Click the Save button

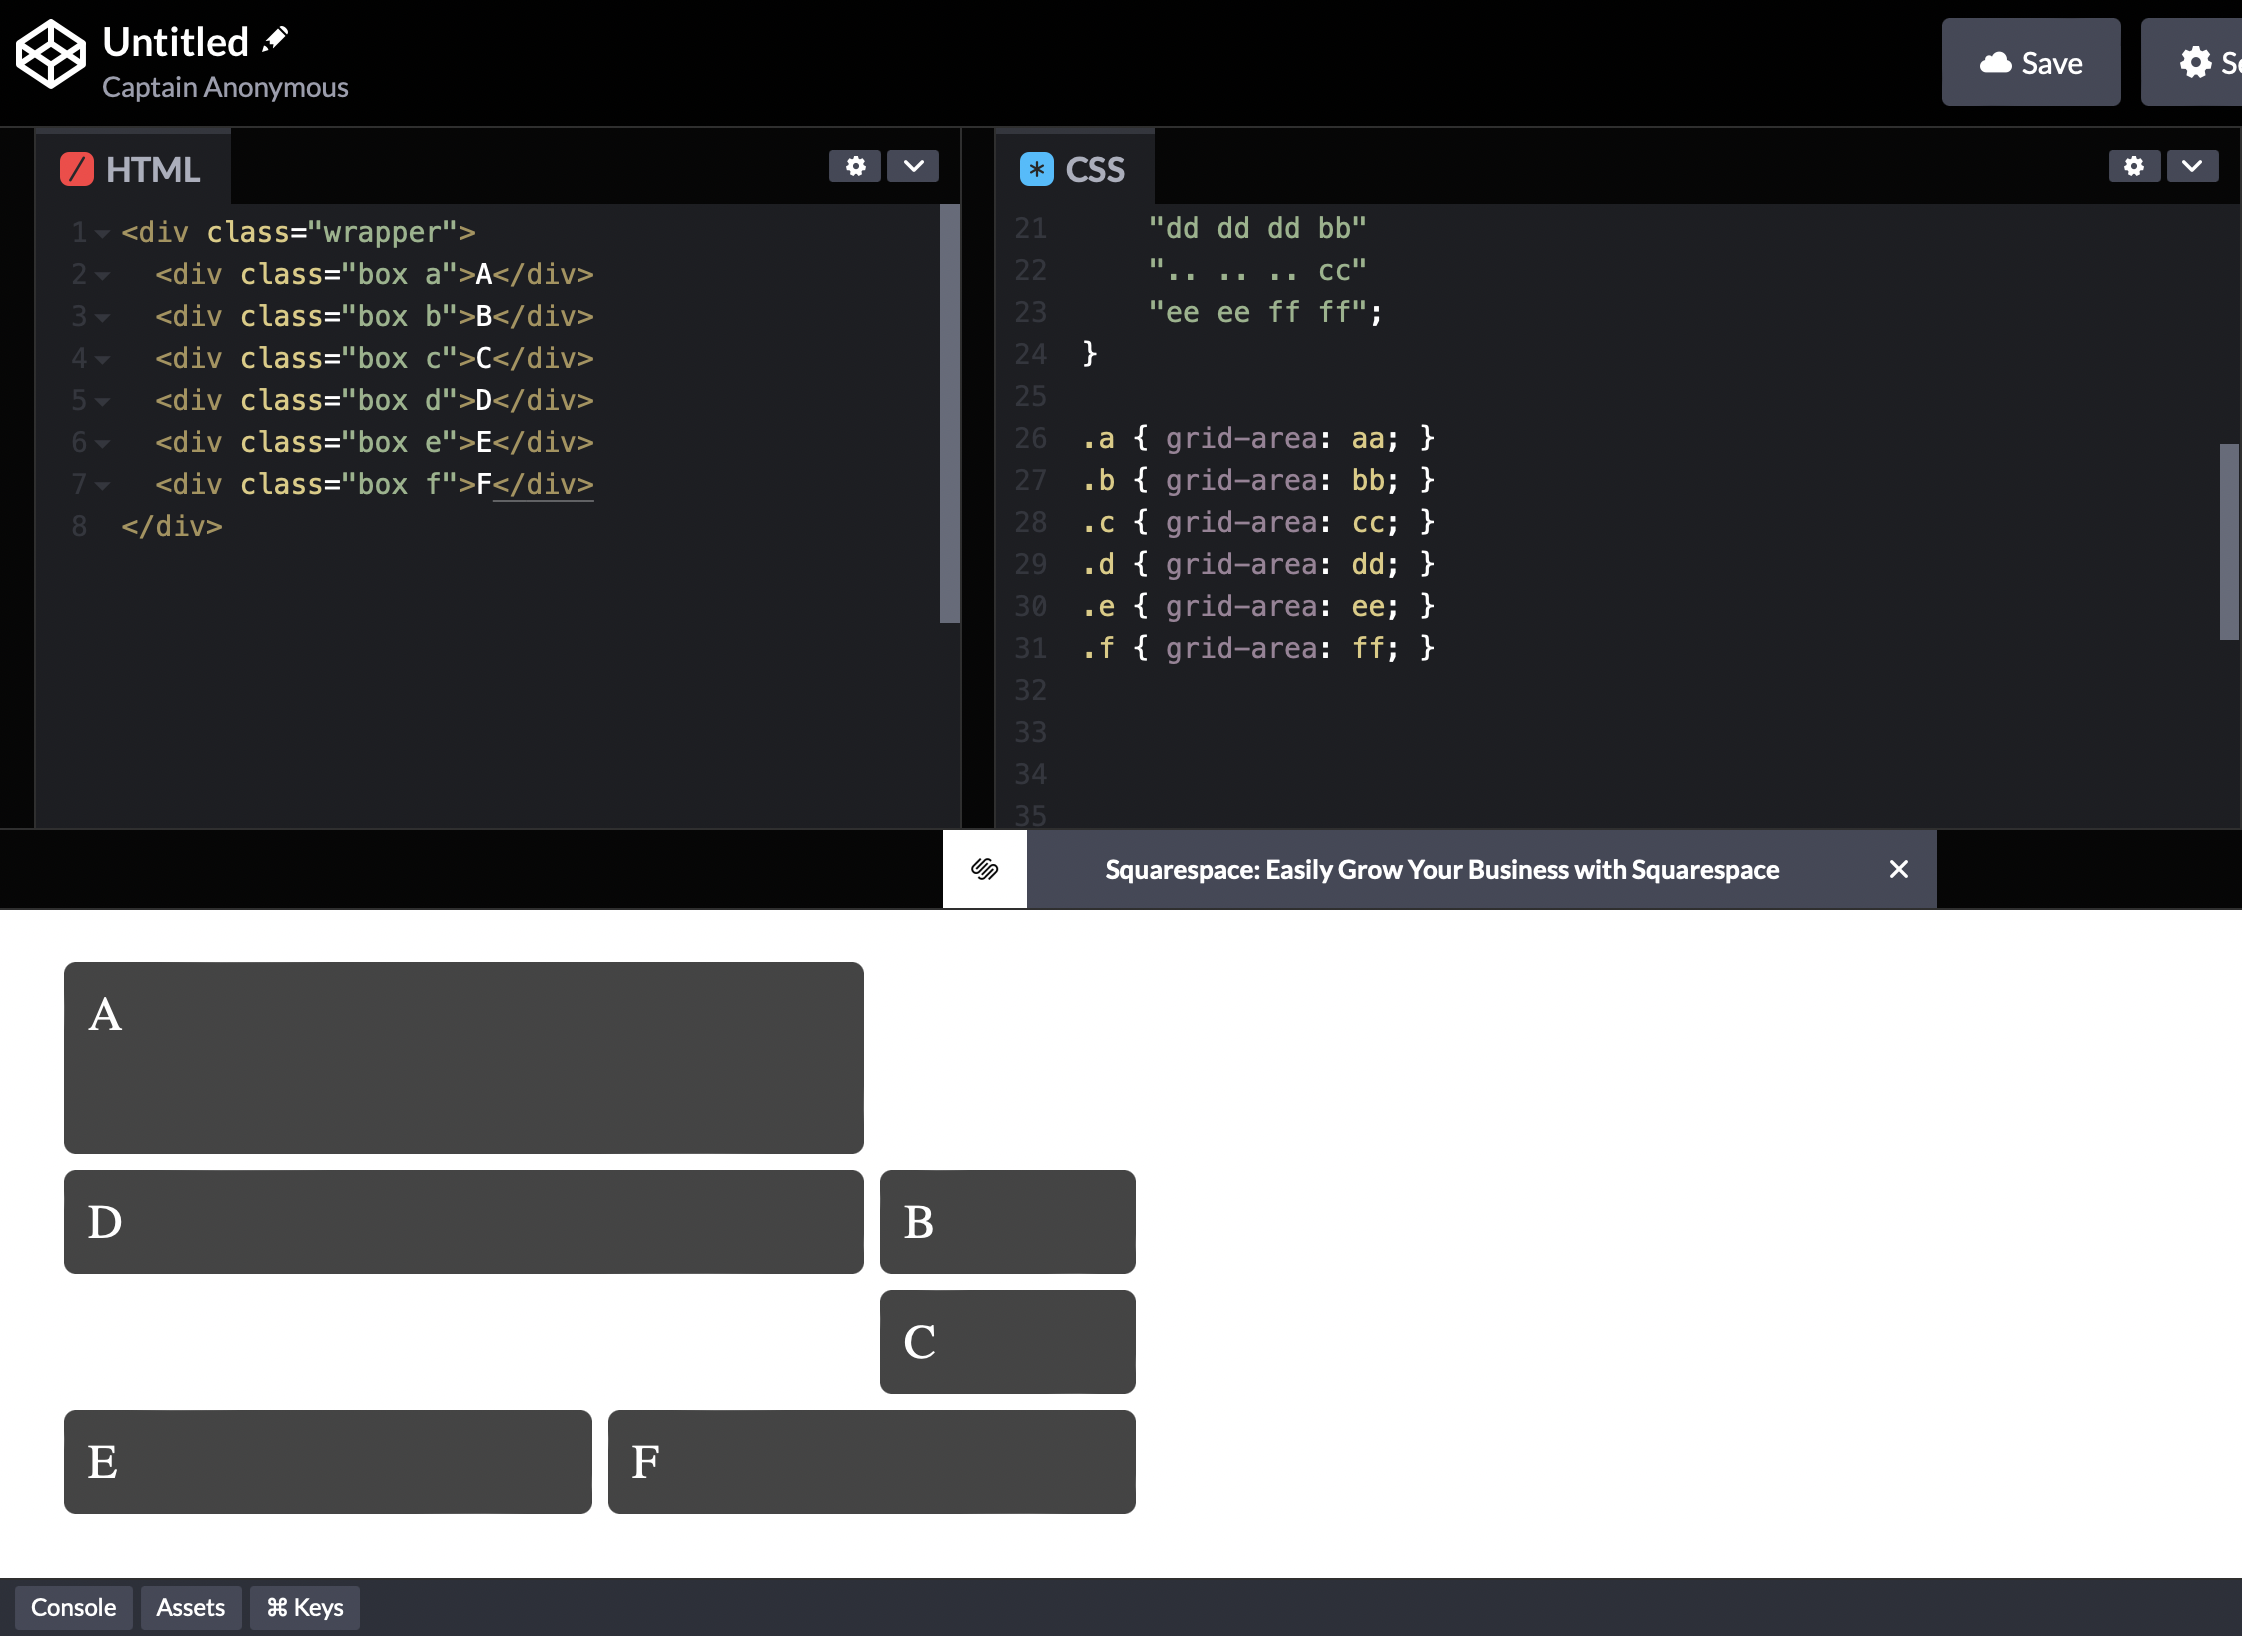(x=2030, y=62)
